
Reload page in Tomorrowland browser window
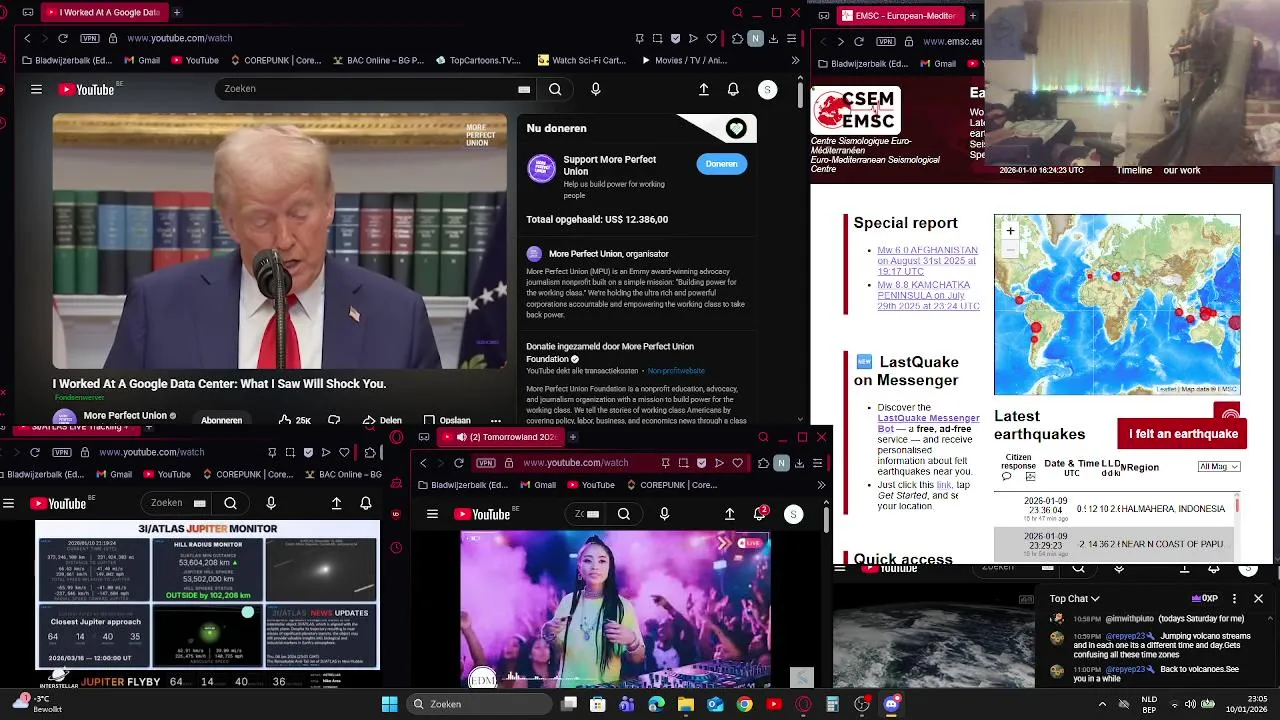(x=458, y=463)
